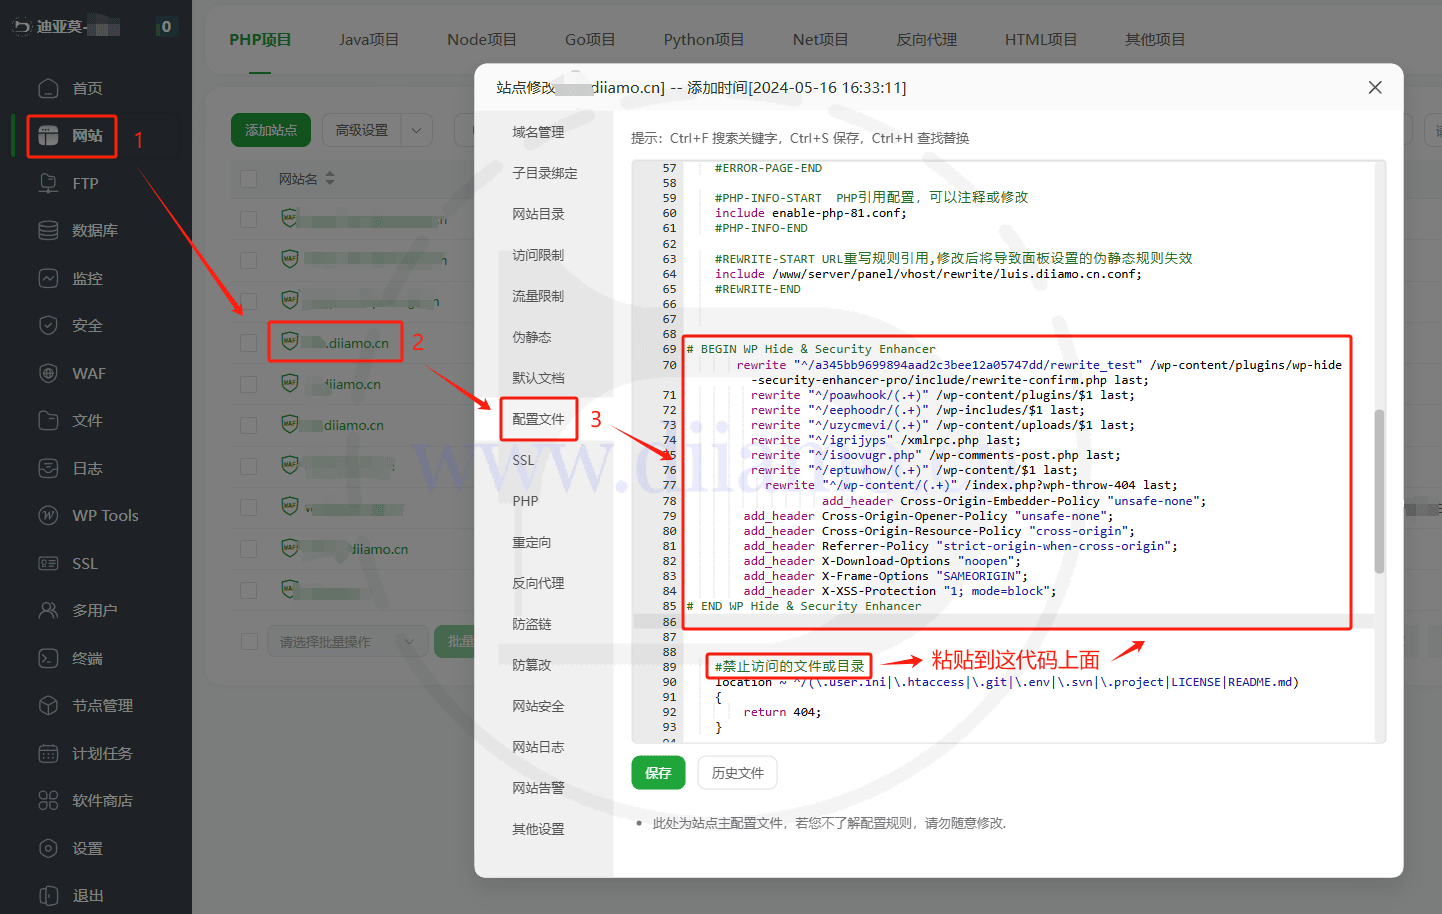Open 防盗链 in dialog menu
This screenshot has width=1442, height=914.
click(532, 624)
